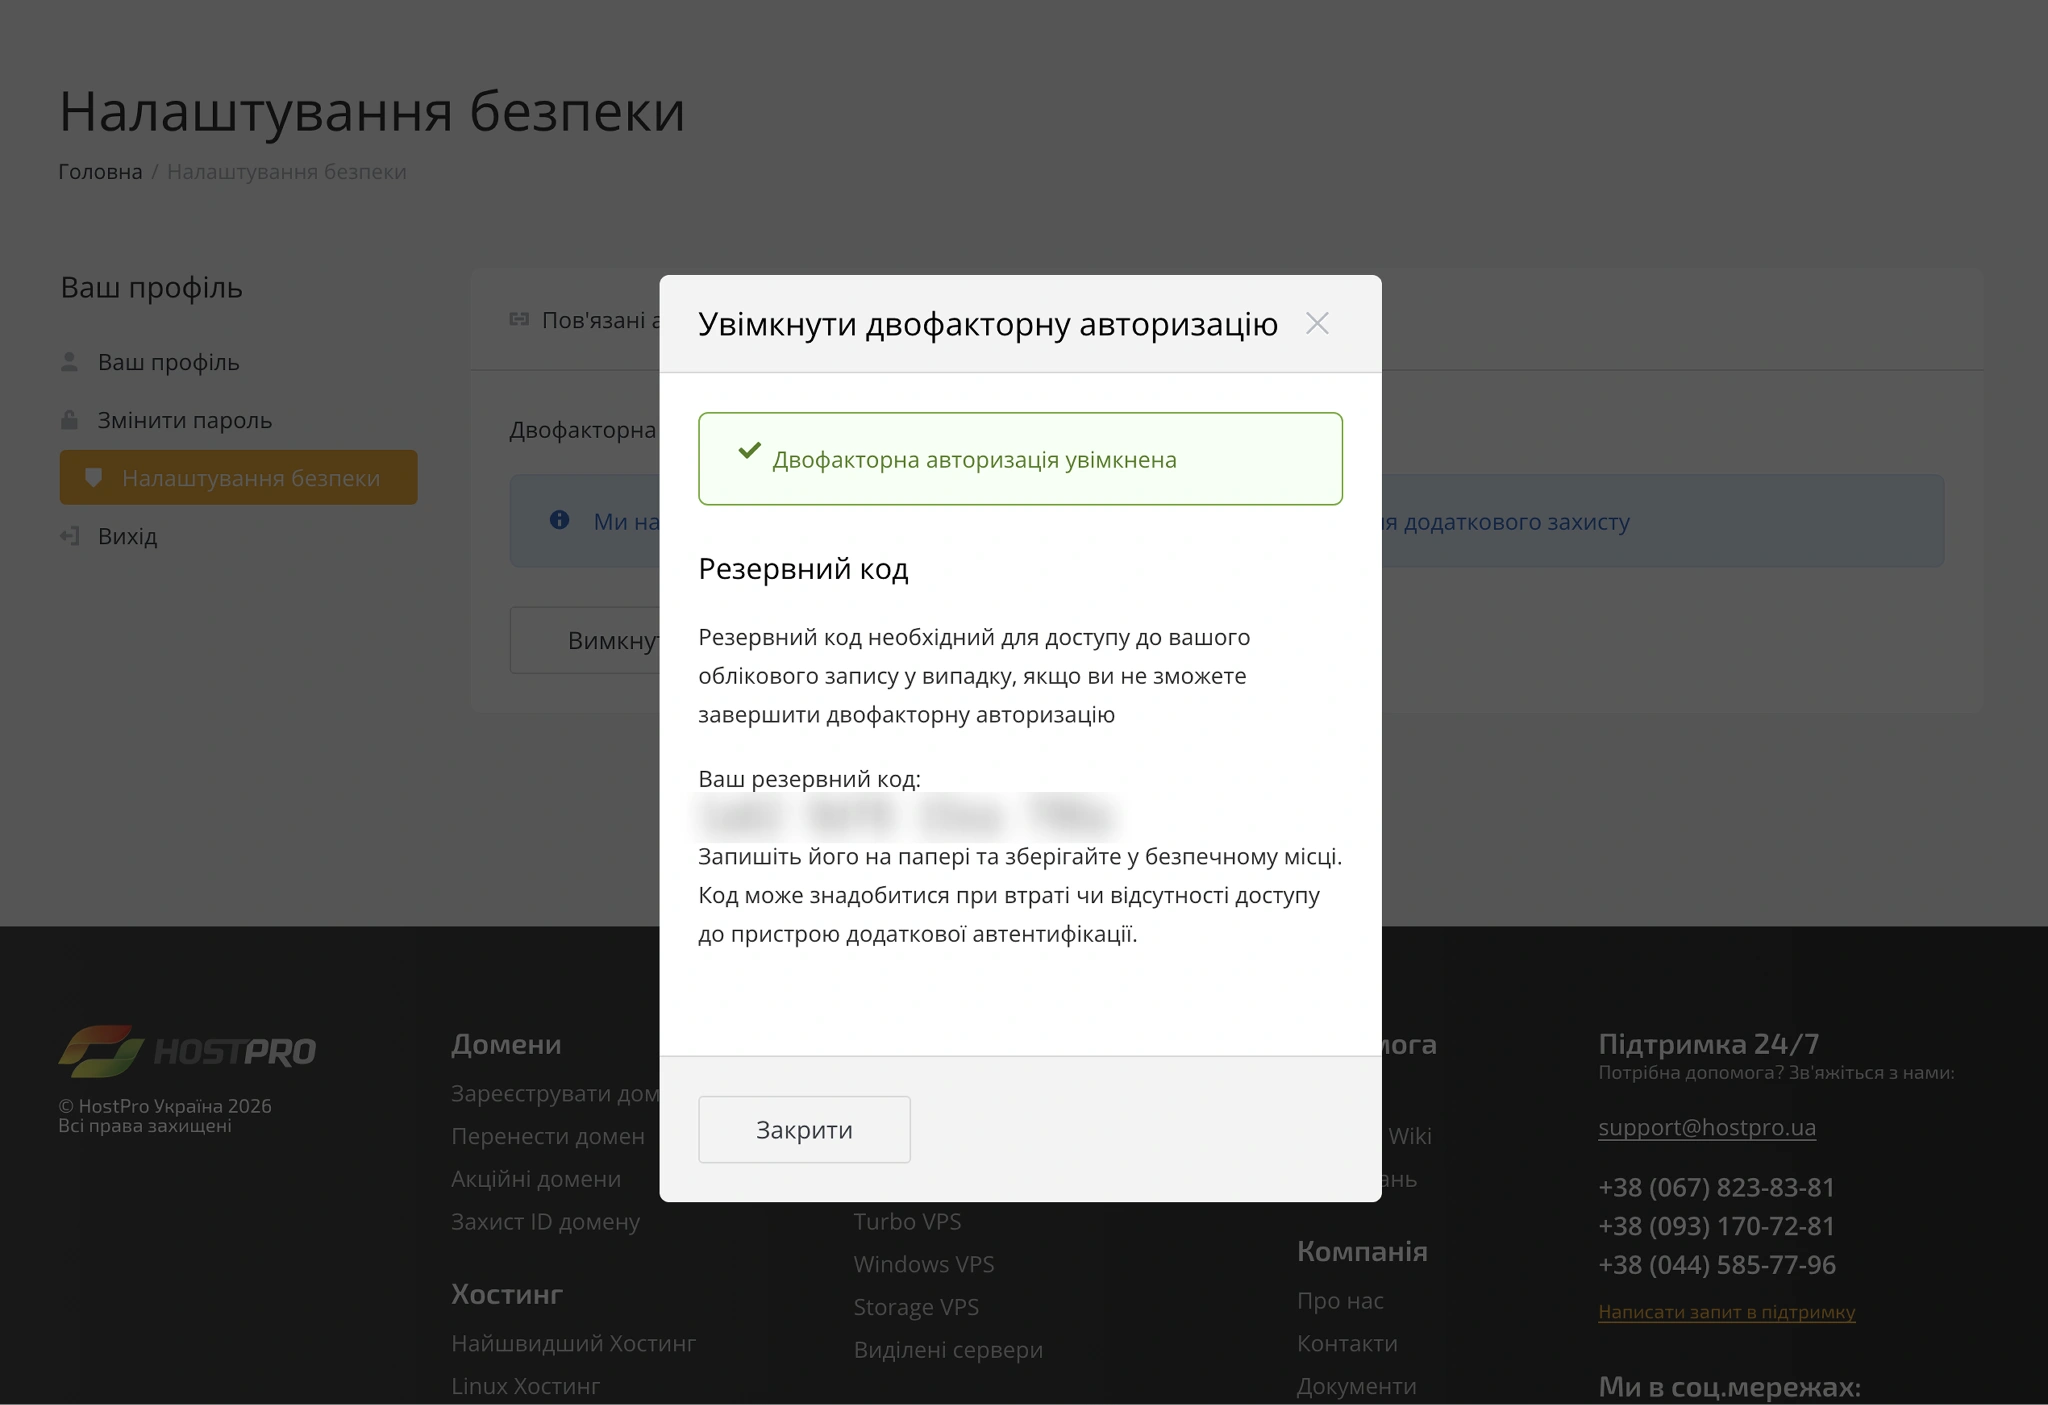
Task: Open the Перенести домен link
Action: [x=548, y=1136]
